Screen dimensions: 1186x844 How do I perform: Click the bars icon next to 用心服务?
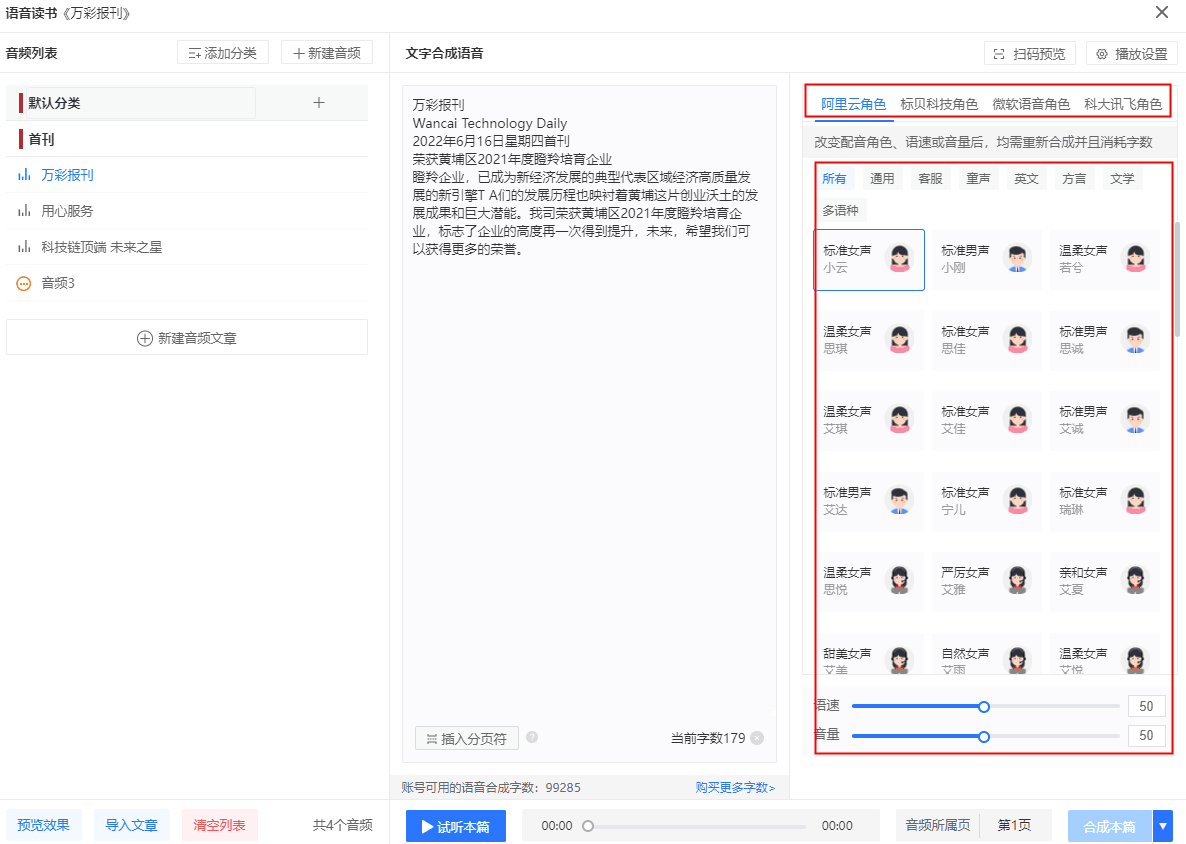point(24,211)
